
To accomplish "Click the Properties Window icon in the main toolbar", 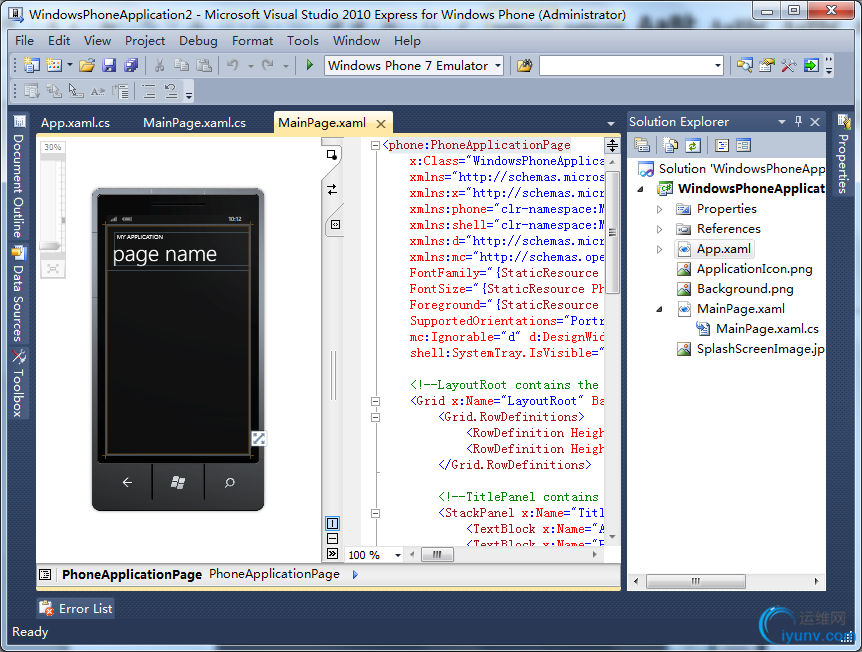I will pyautogui.click(x=767, y=65).
